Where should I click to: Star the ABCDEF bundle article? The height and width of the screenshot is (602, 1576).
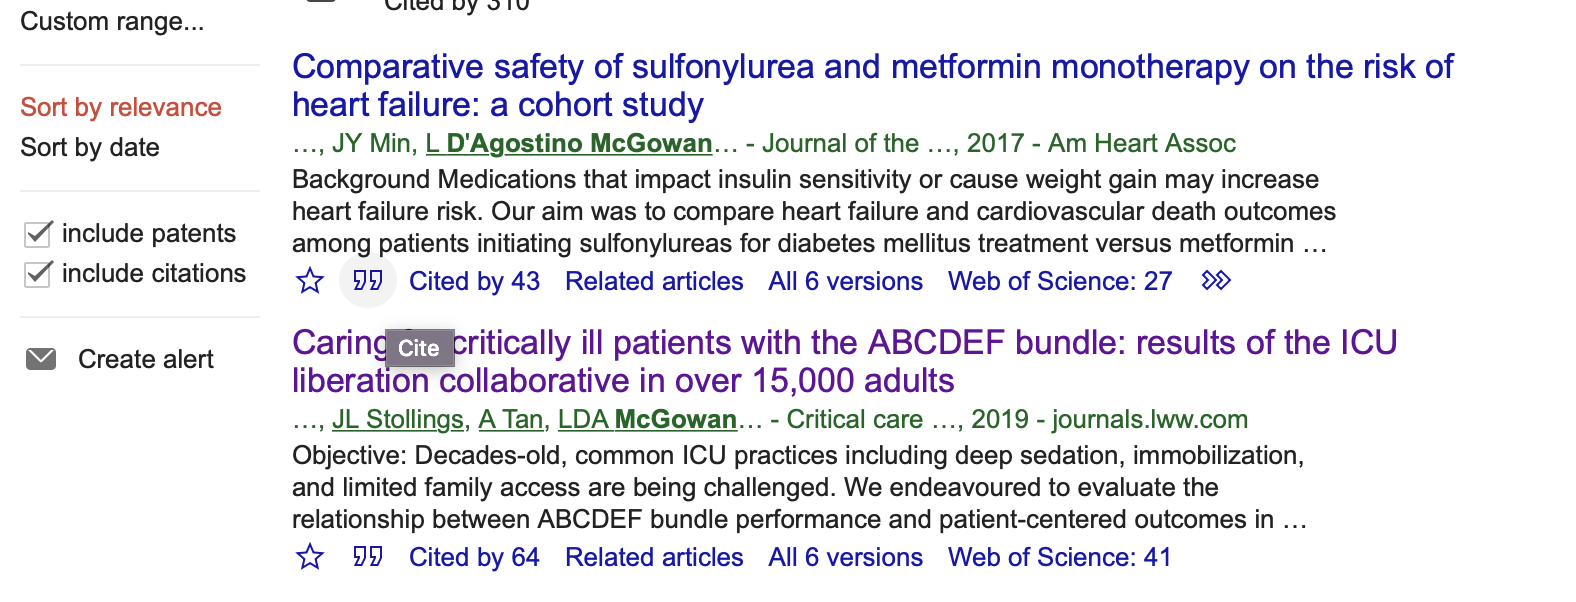point(310,557)
